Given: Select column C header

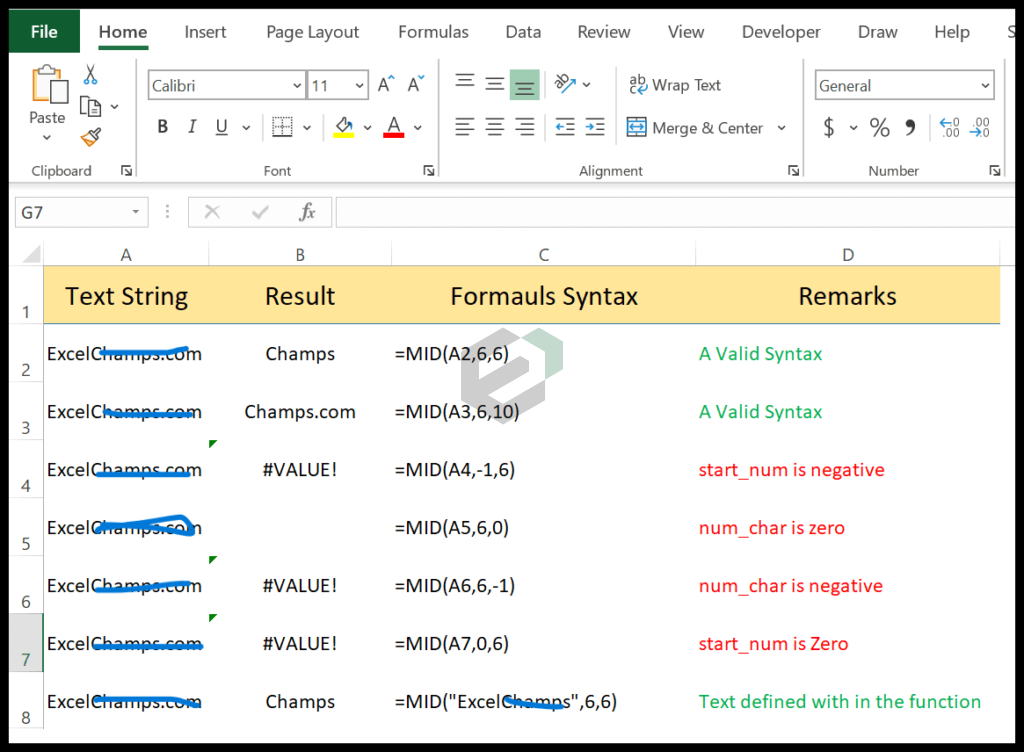Looking at the screenshot, I should tap(543, 254).
